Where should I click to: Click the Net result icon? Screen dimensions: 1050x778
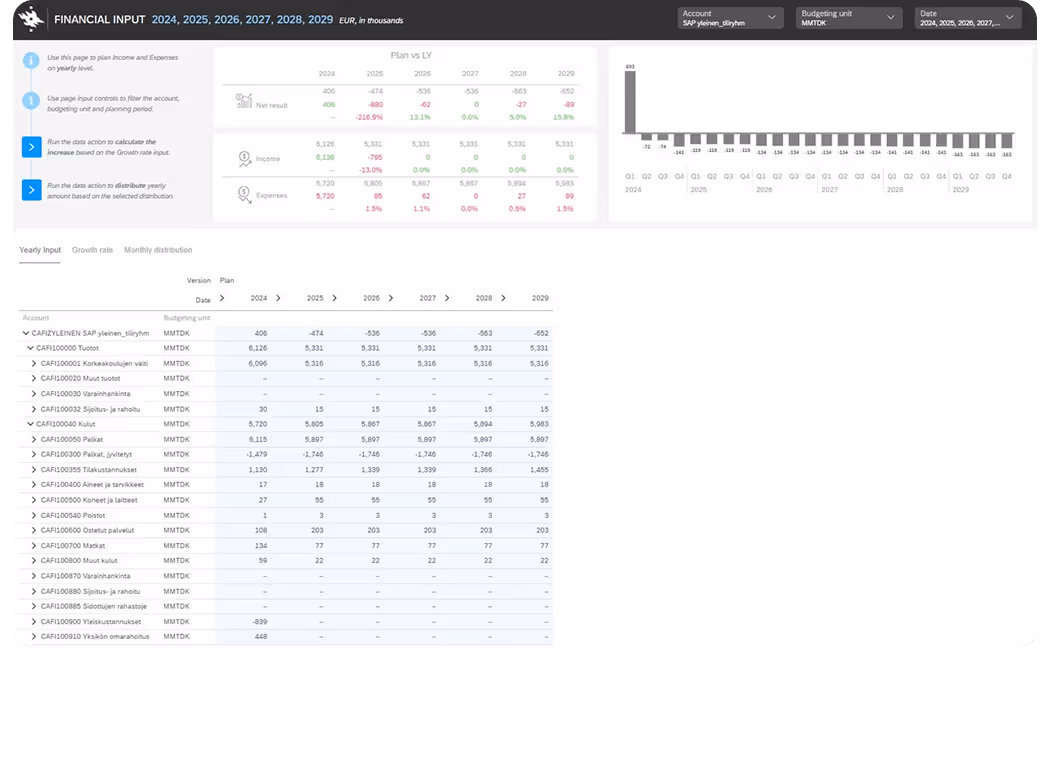(x=244, y=101)
